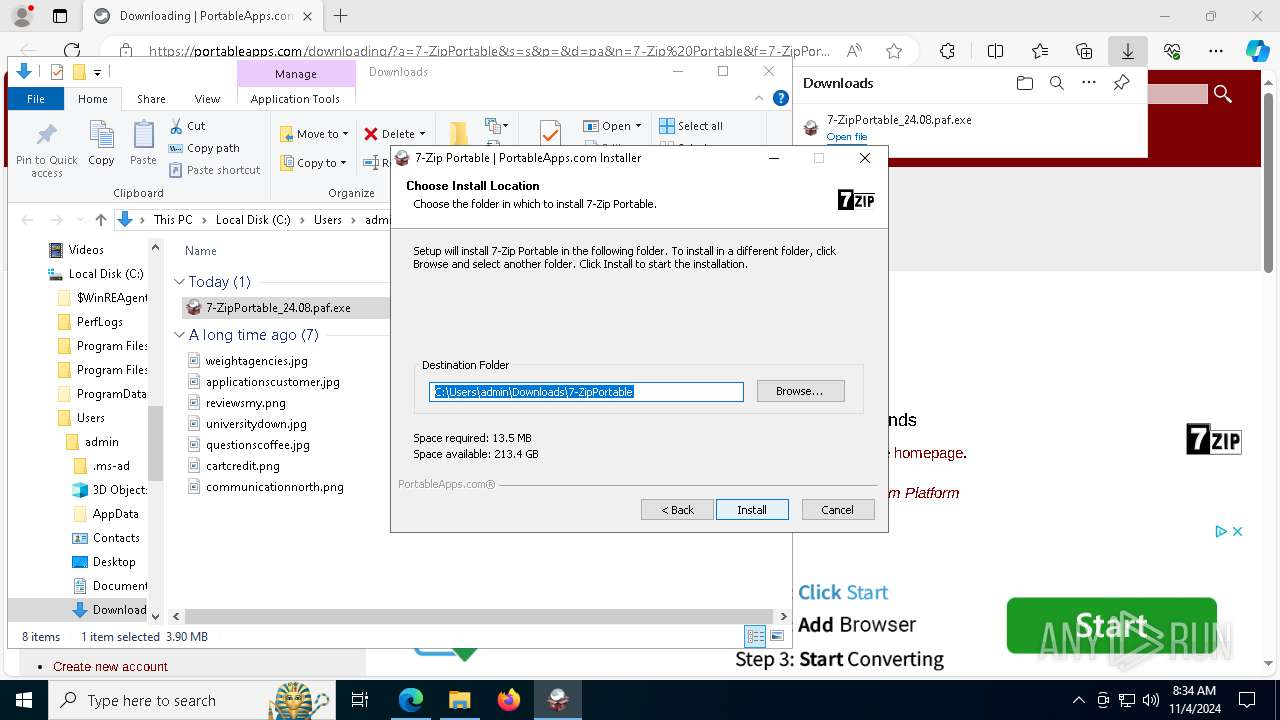Open Edge Settings and more menu
This screenshot has height=720, width=1280.
[x=1216, y=51]
